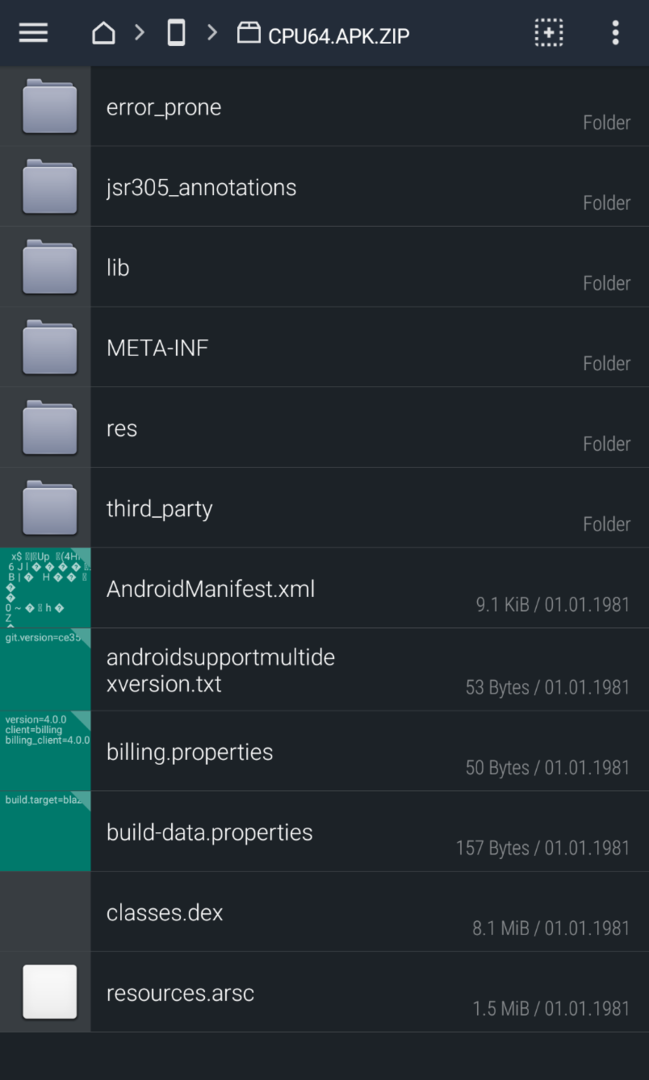The height and width of the screenshot is (1080, 649).
Task: Open the jsr305_annotations folder
Action: point(201,188)
